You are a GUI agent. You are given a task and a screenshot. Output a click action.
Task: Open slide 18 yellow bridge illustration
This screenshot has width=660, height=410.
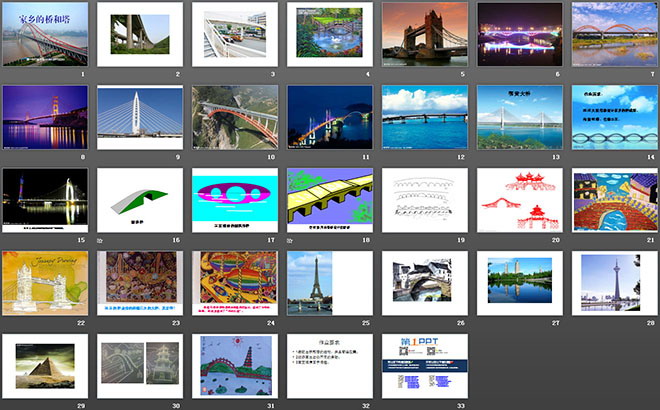point(329,200)
